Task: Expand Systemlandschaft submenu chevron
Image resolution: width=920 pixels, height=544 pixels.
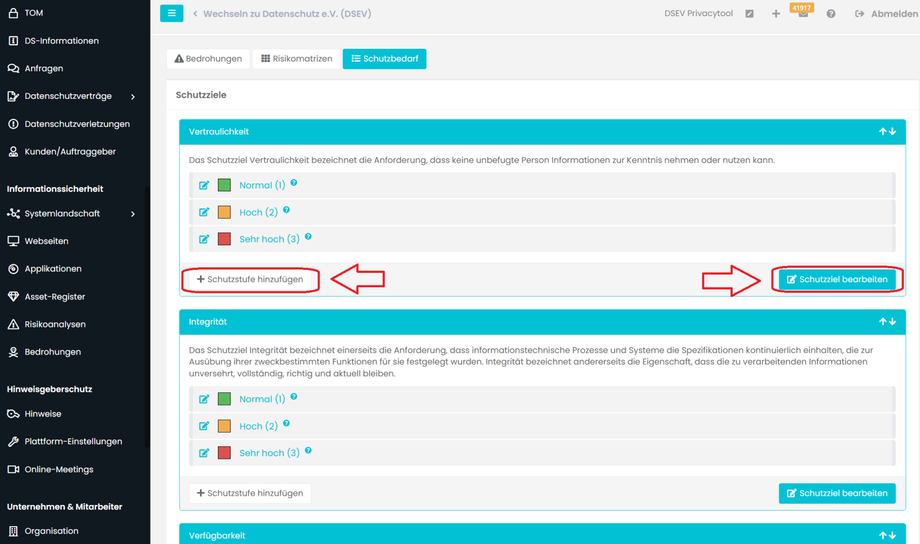Action: pos(133,214)
